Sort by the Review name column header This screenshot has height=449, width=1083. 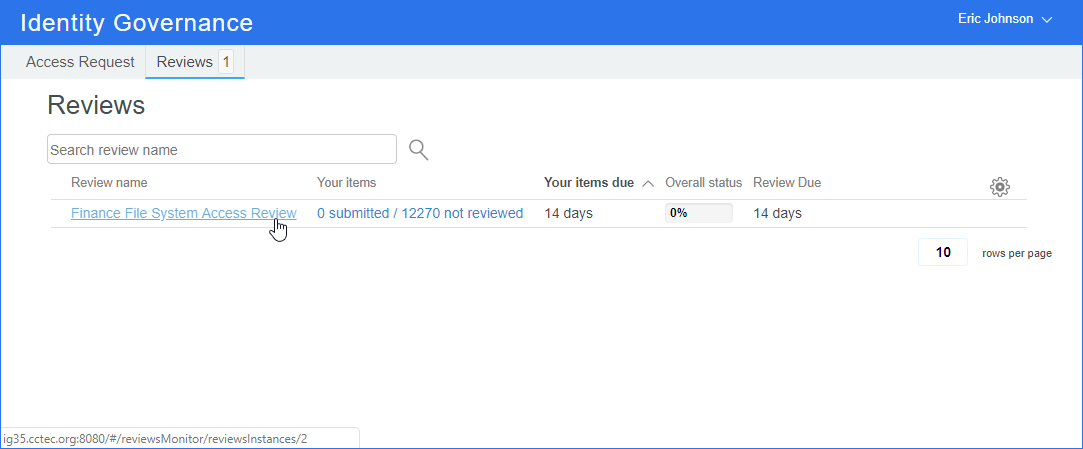109,183
